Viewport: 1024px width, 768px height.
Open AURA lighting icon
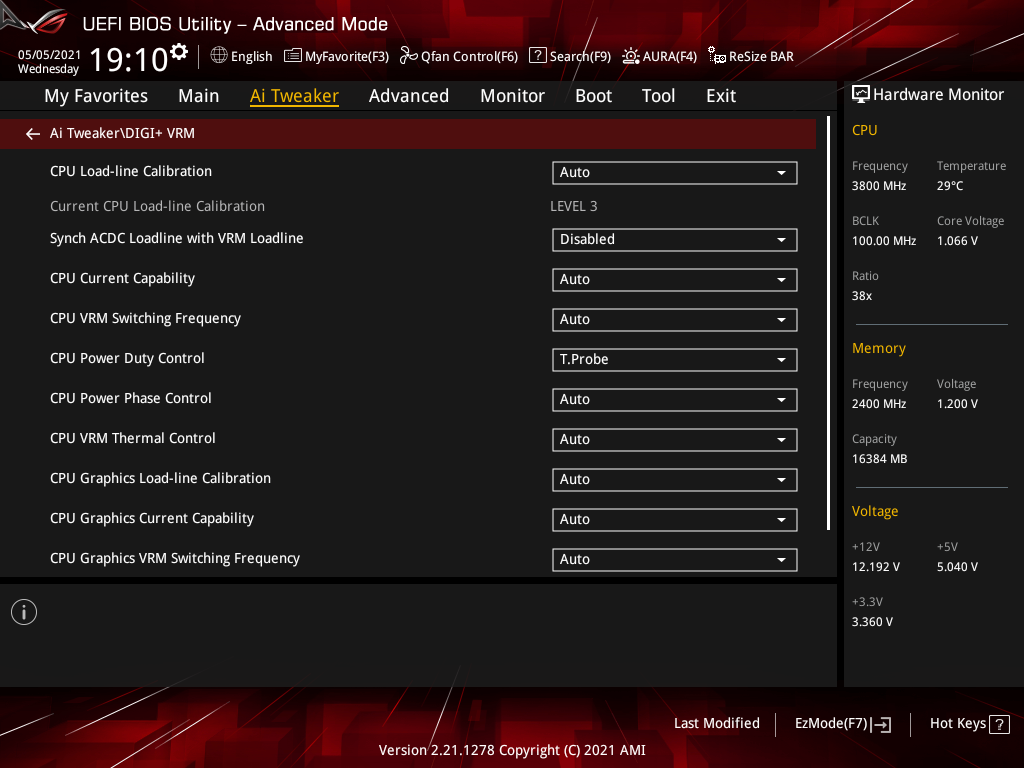point(630,56)
